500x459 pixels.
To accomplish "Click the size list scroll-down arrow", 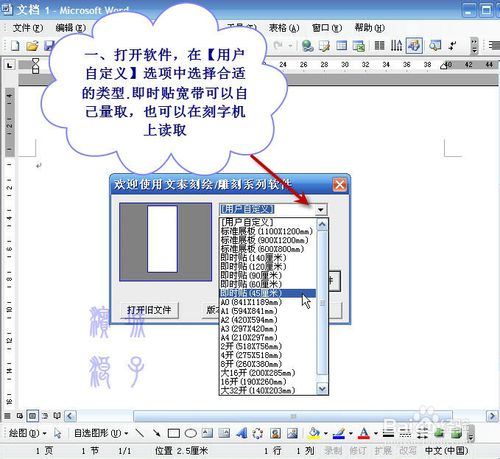I will 322,389.
